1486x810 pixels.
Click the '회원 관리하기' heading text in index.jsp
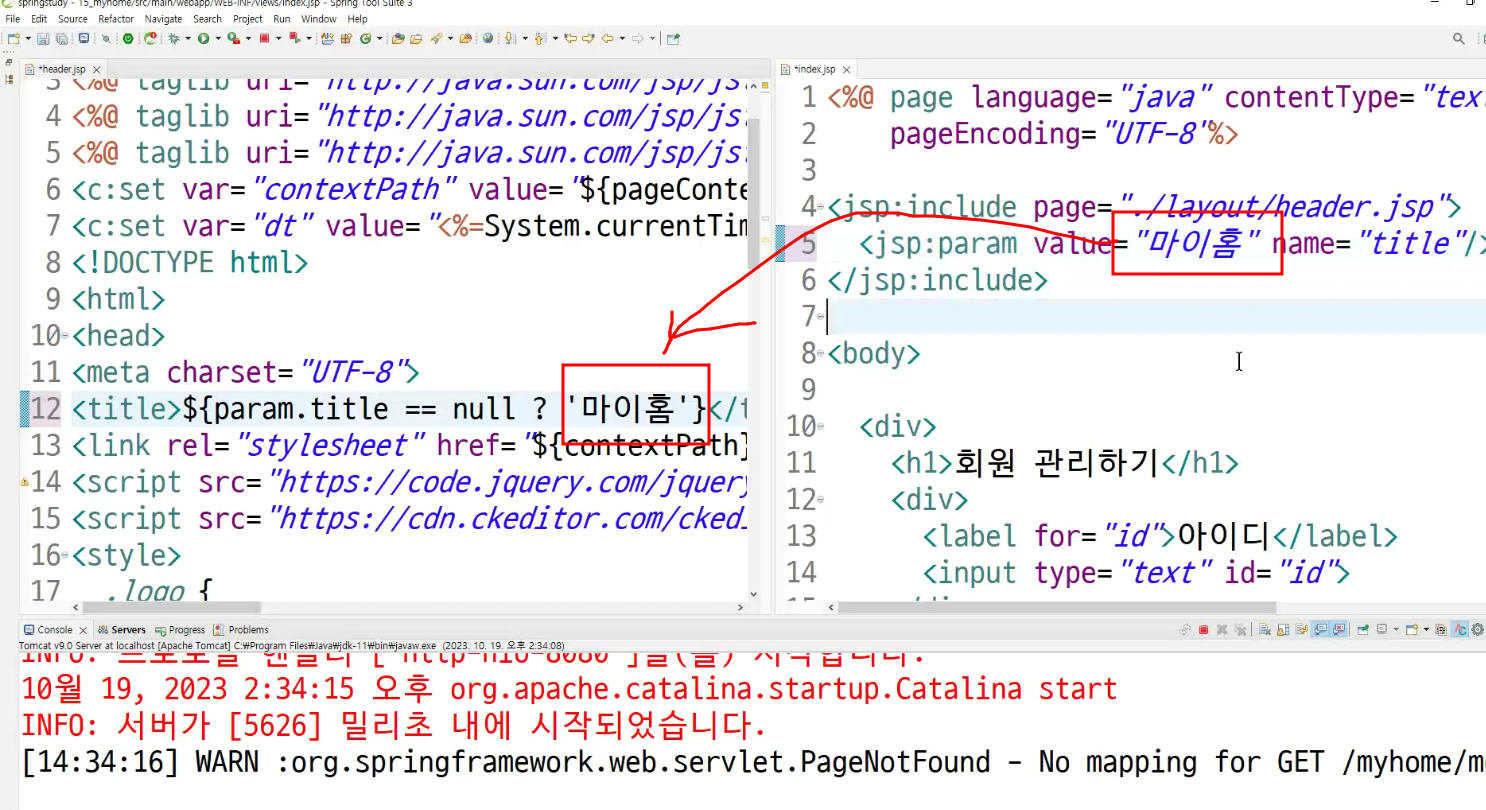coord(1056,463)
